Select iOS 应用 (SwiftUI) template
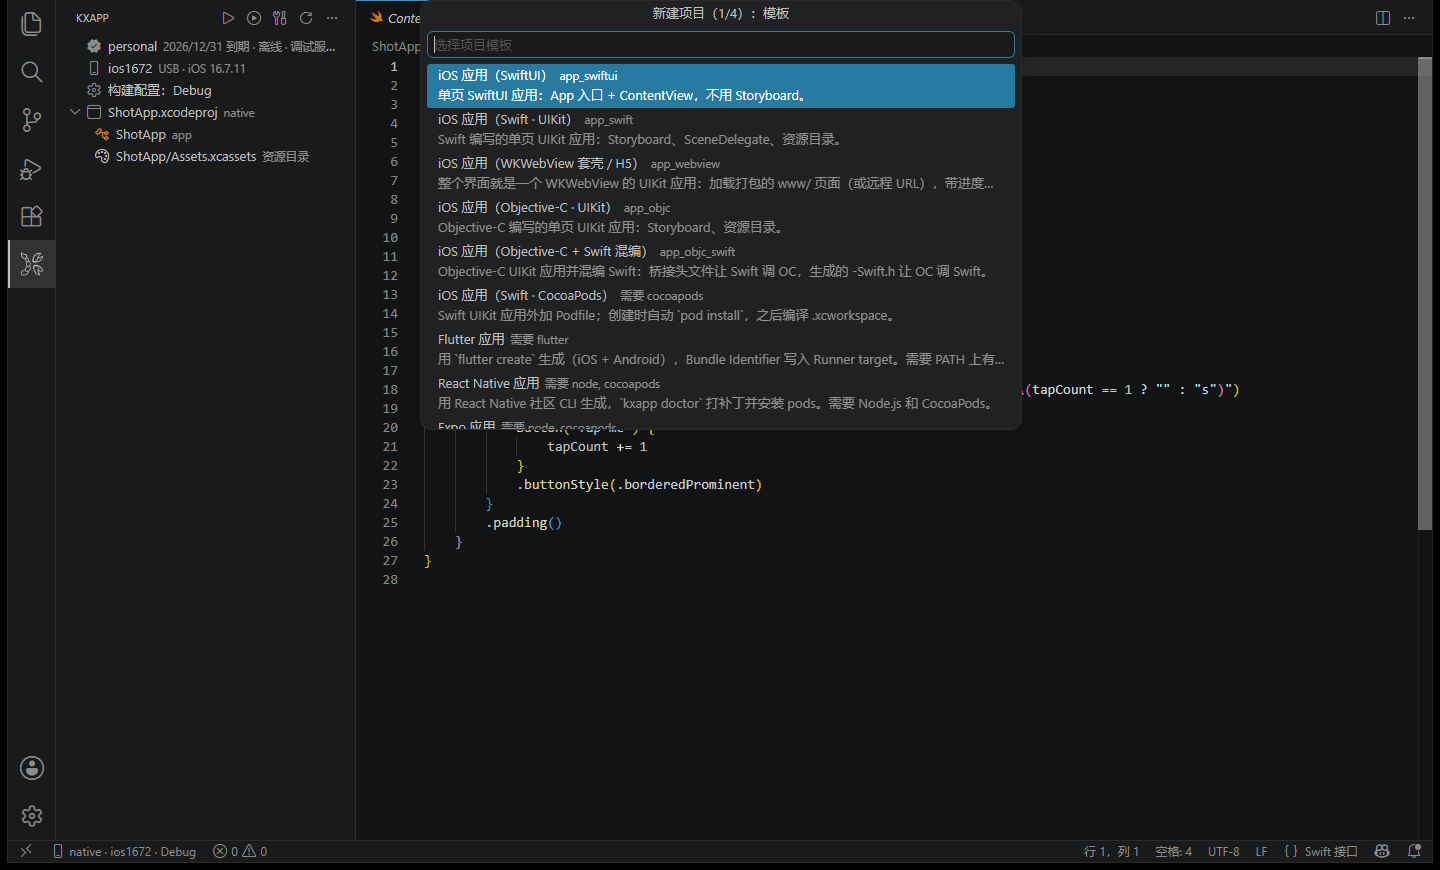1440x870 pixels. pyautogui.click(x=721, y=86)
